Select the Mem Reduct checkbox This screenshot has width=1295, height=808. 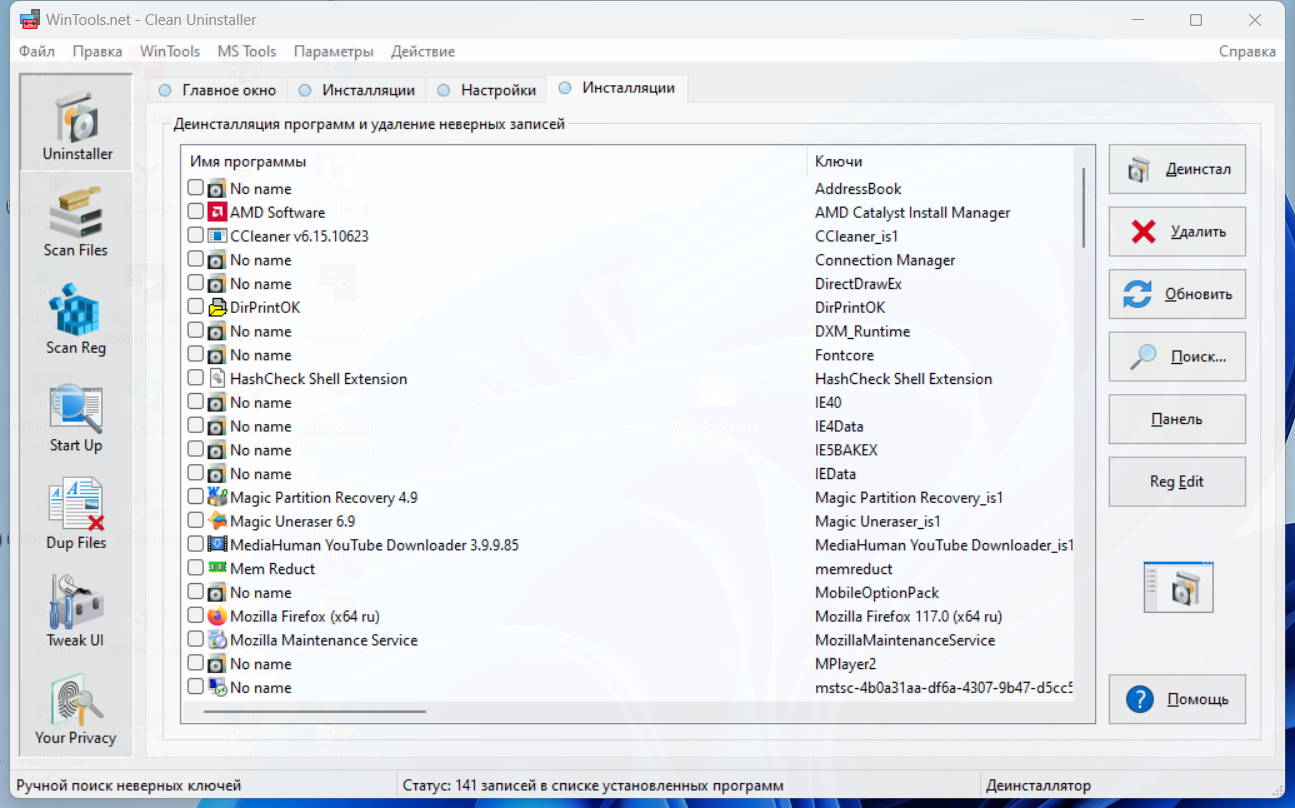click(195, 568)
